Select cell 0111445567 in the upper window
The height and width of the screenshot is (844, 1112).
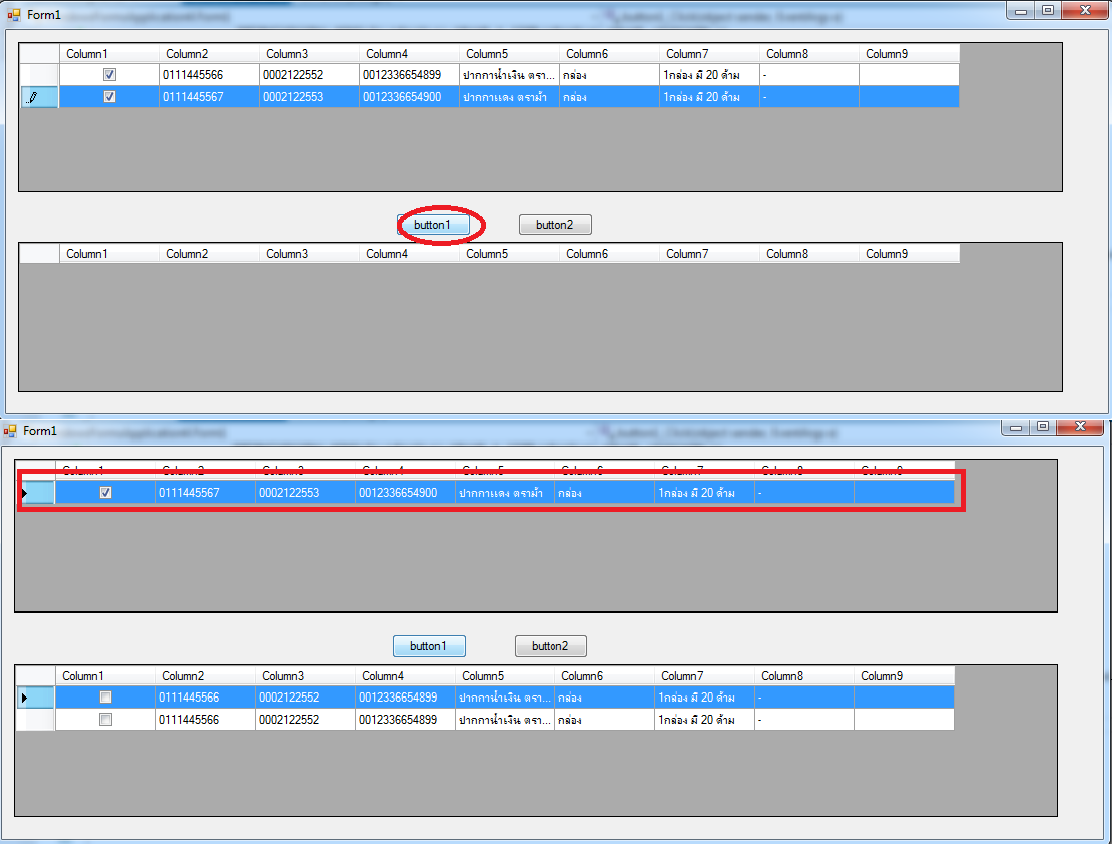(209, 97)
